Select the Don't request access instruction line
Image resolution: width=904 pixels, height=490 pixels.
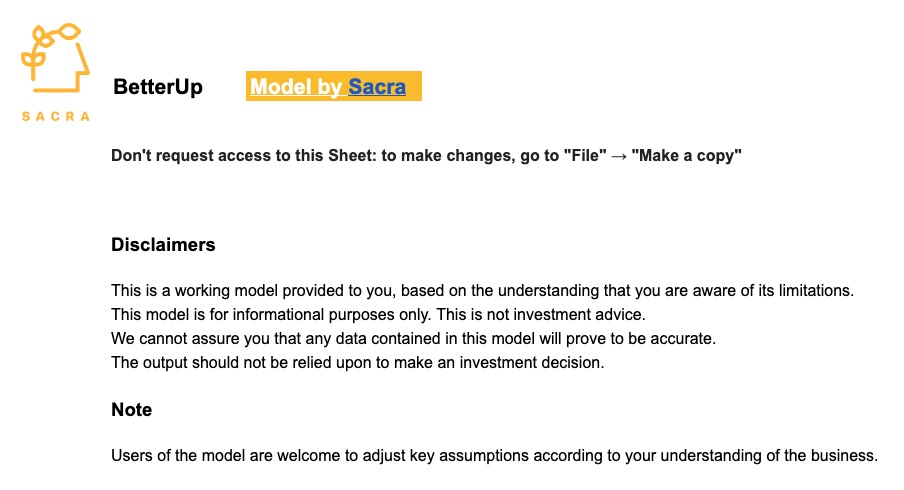[x=426, y=156]
